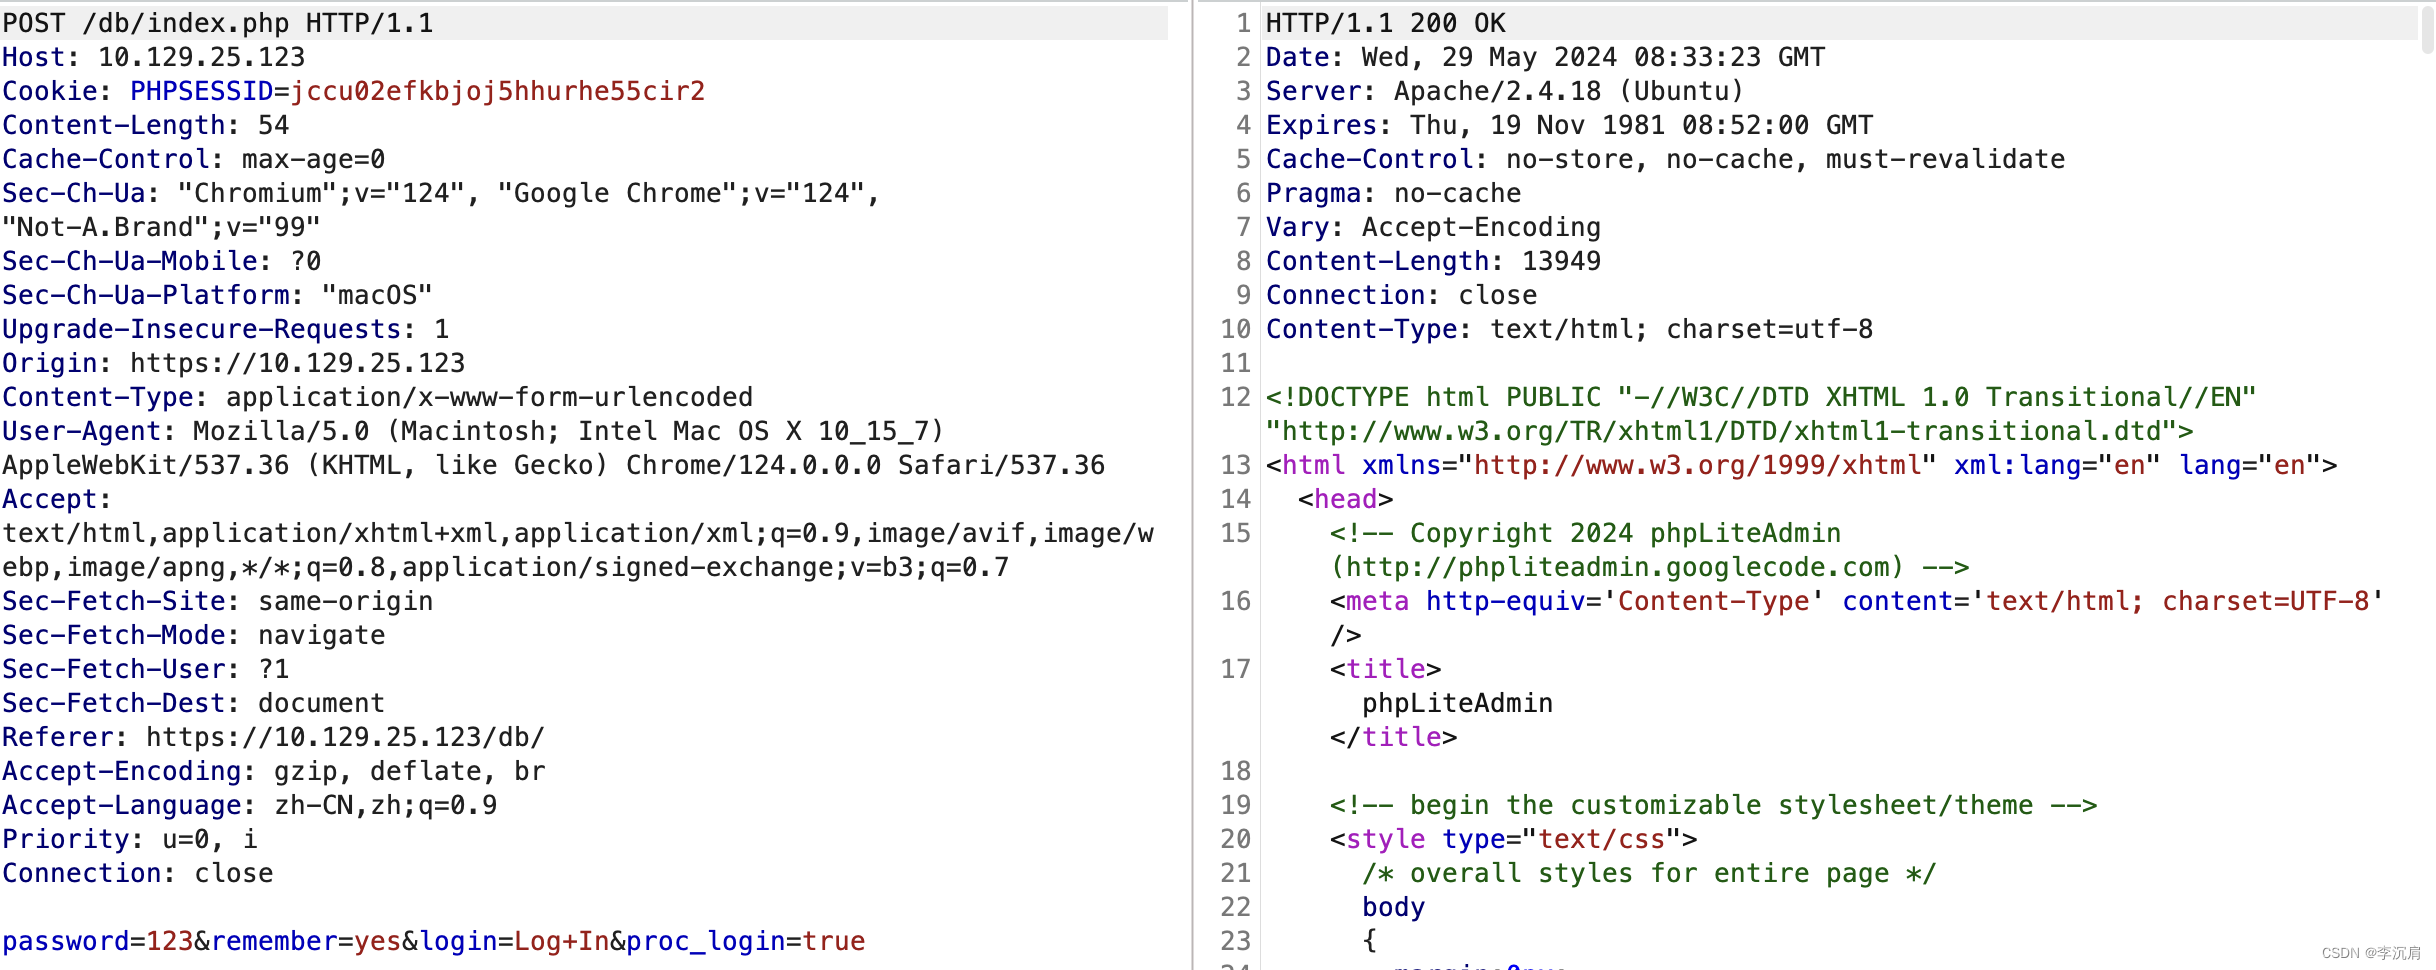
Task: Click the User-Agent header line
Action: [473, 431]
